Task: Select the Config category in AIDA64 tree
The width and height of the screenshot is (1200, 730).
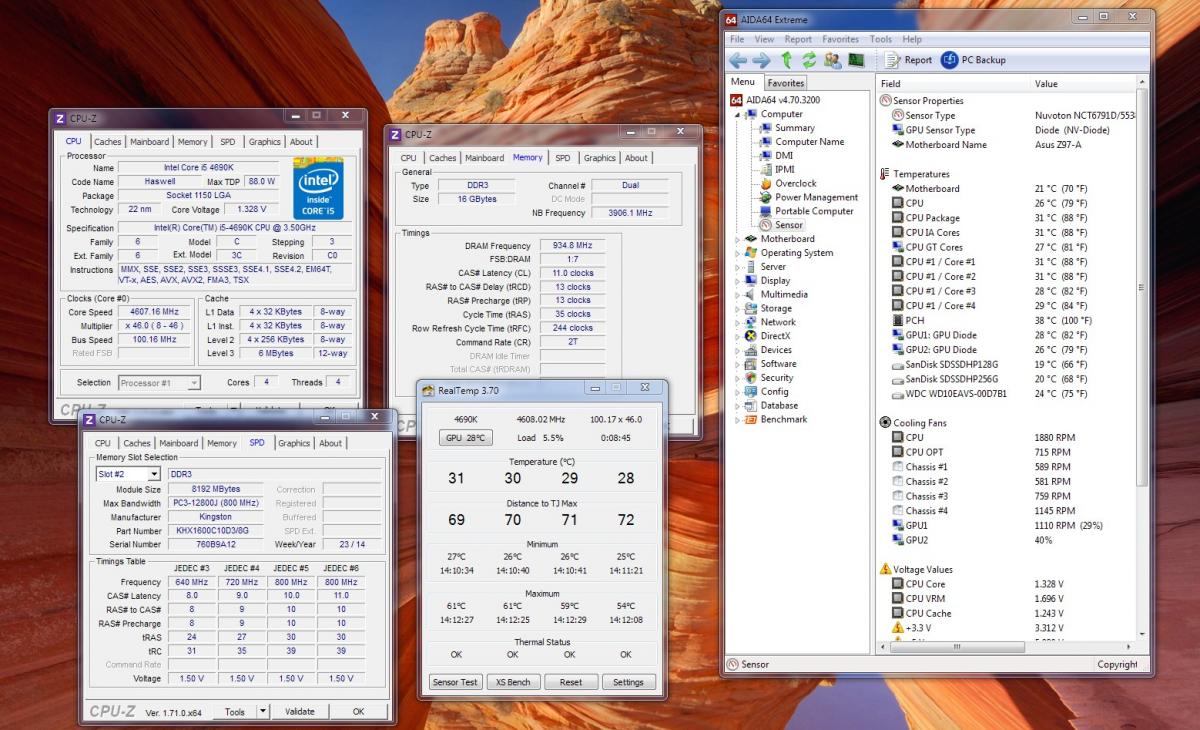Action: [766, 392]
